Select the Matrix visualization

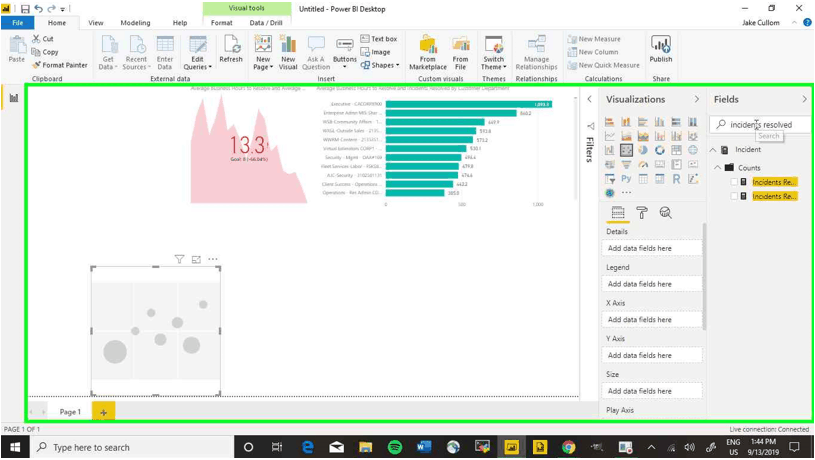point(660,179)
